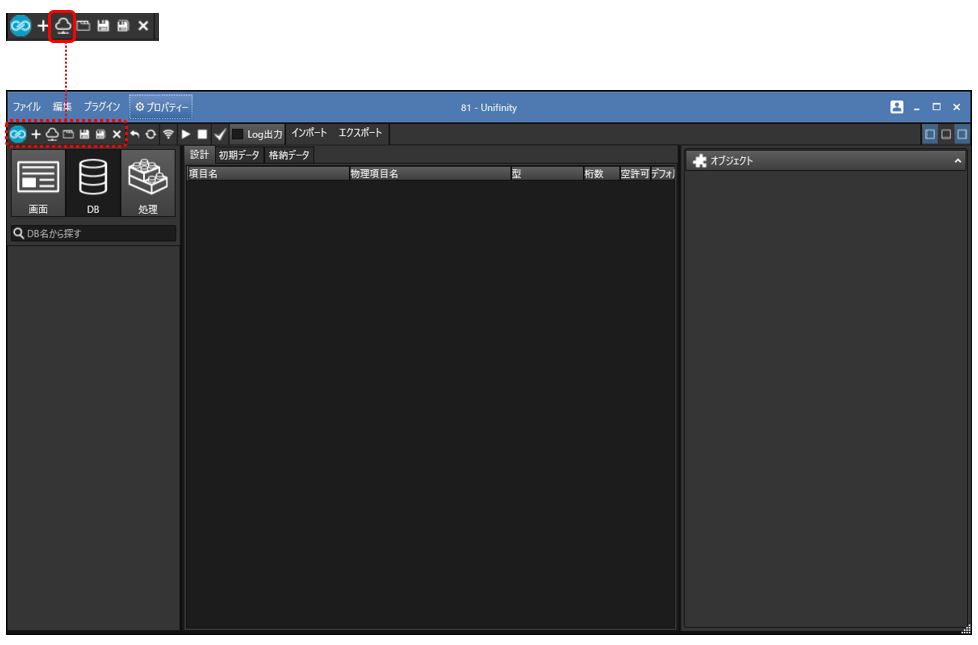Screen dimensions: 978x645
Task: Click the undo arrow icon
Action: (x=135, y=134)
